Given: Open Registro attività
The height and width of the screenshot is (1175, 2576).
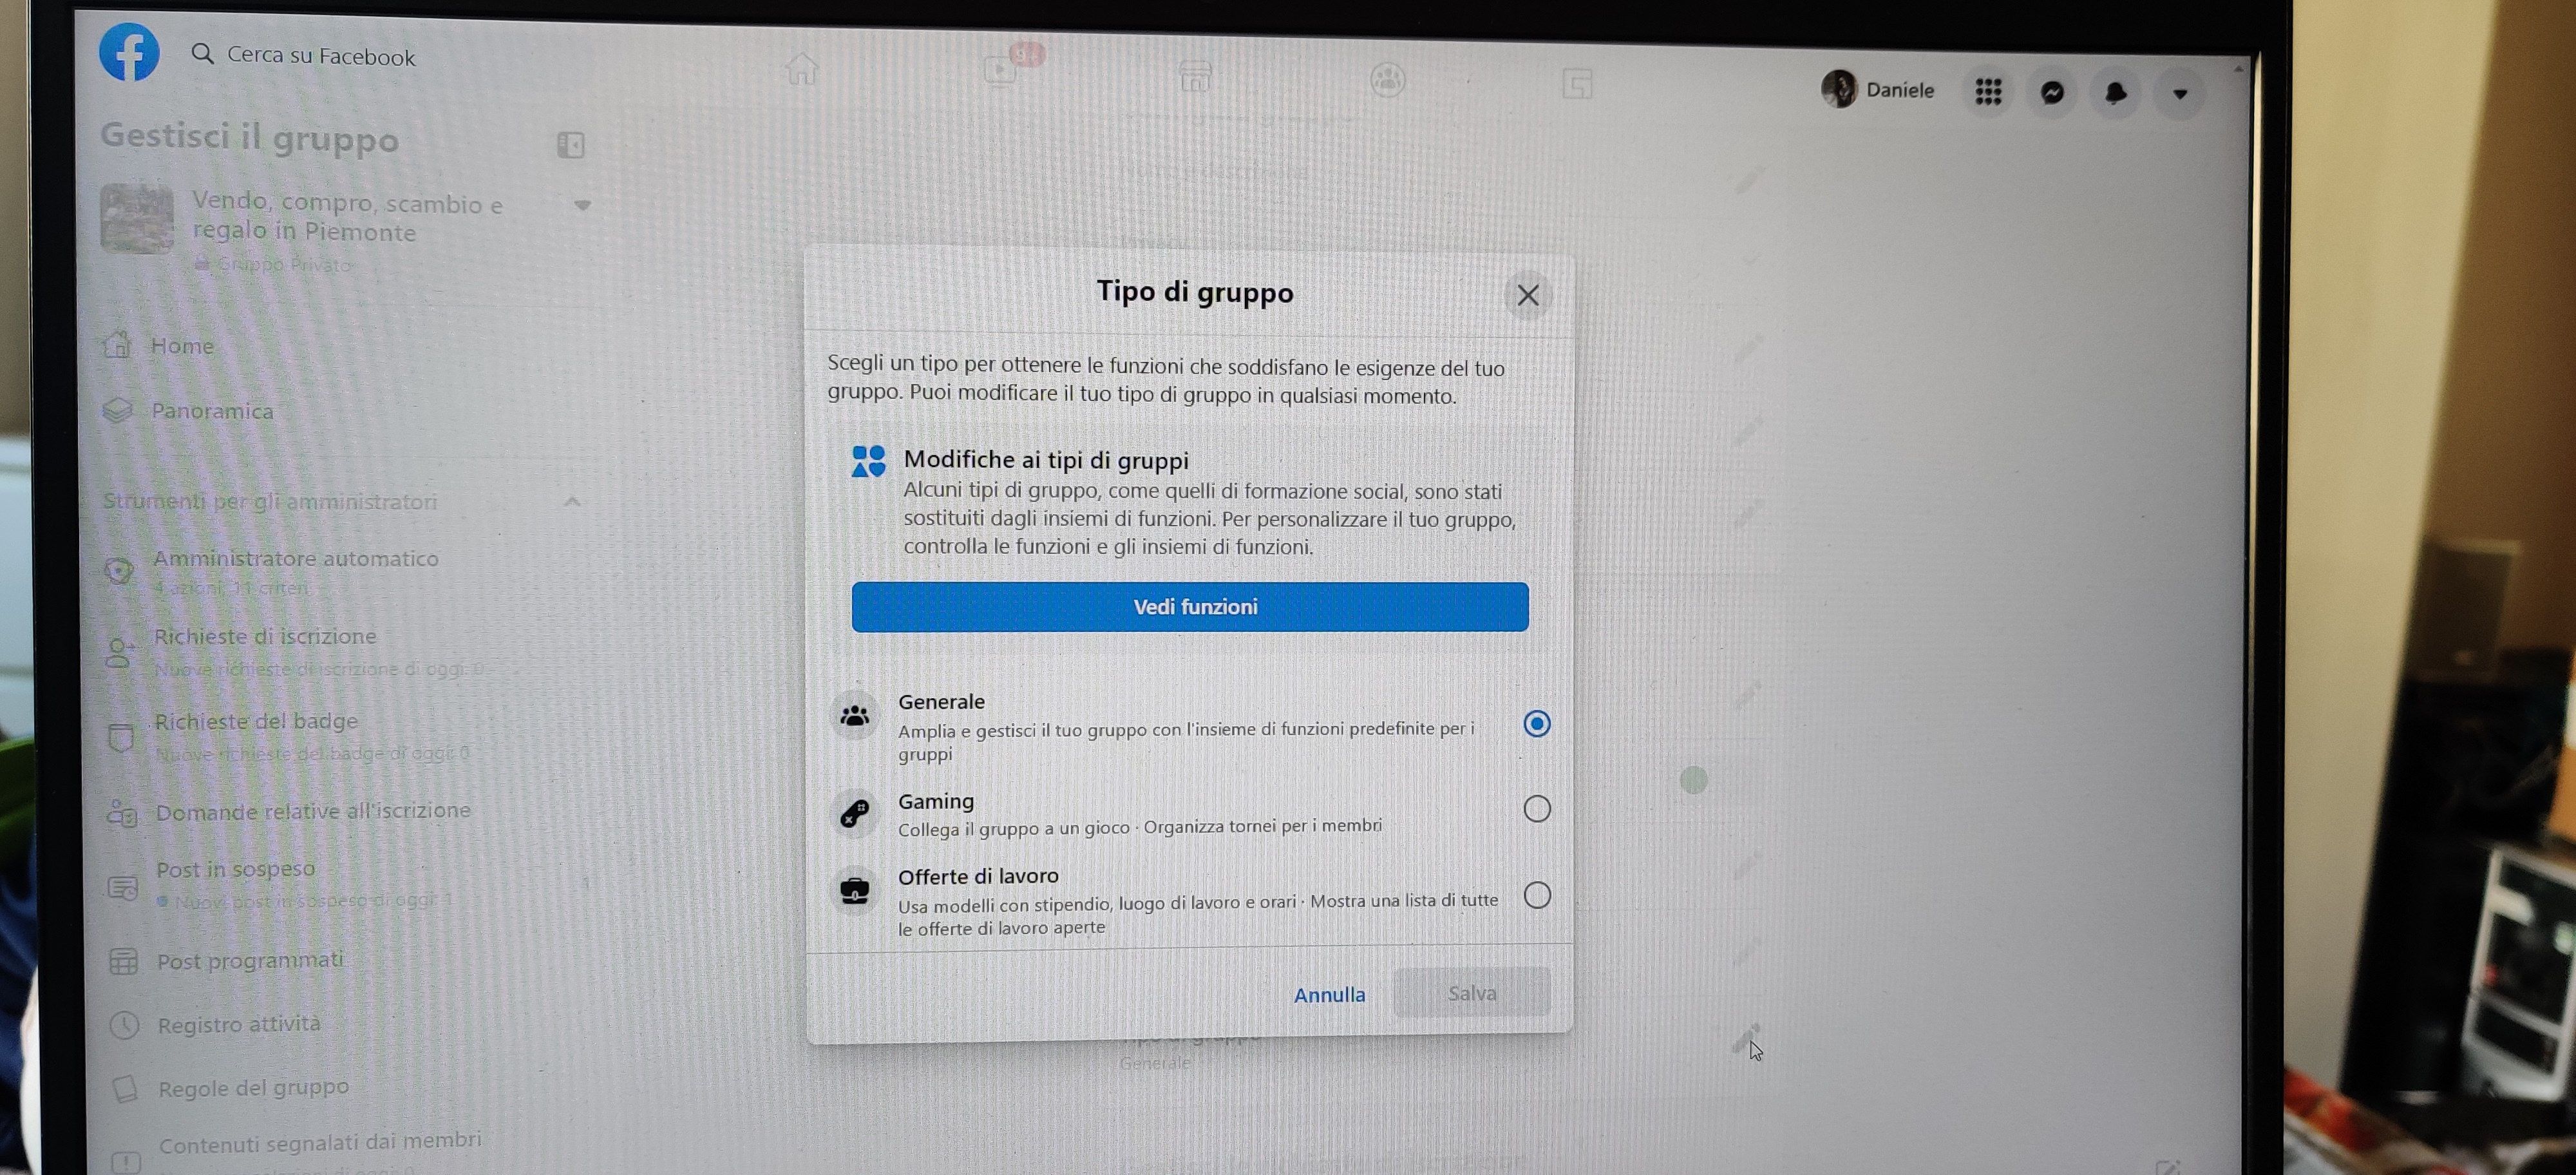Looking at the screenshot, I should [x=239, y=1024].
